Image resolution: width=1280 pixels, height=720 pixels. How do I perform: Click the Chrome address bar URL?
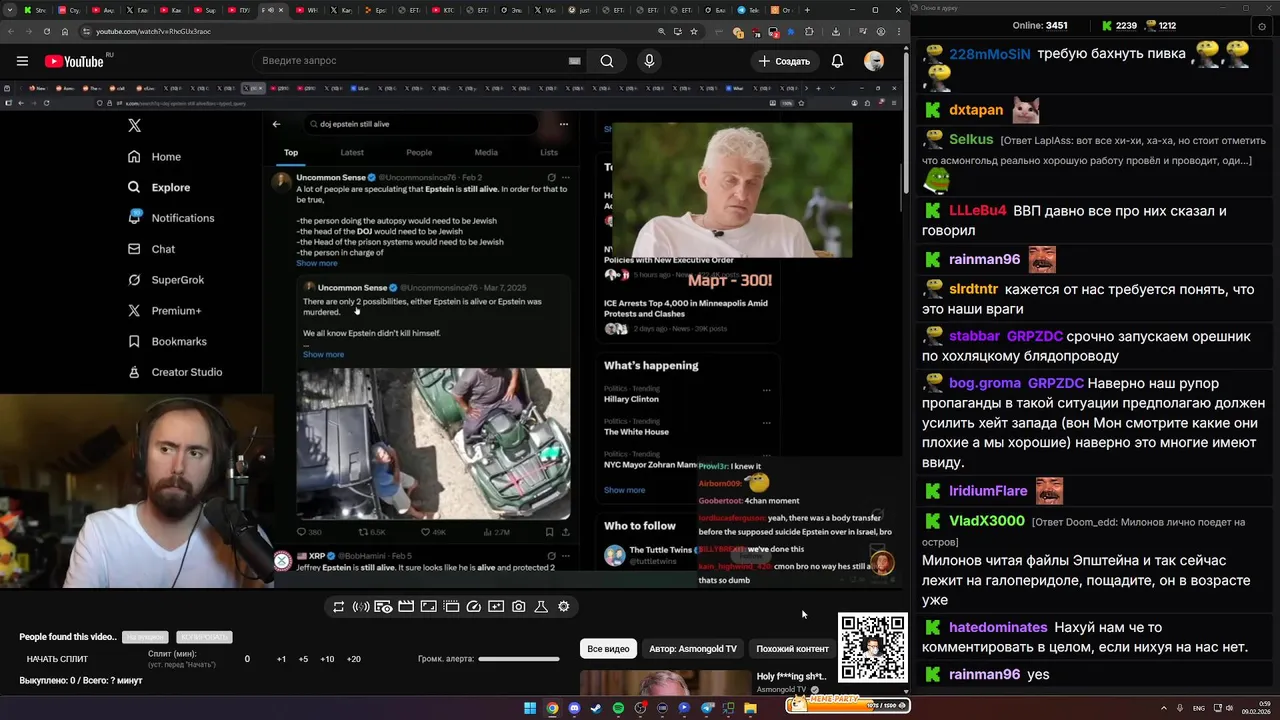tap(153, 31)
